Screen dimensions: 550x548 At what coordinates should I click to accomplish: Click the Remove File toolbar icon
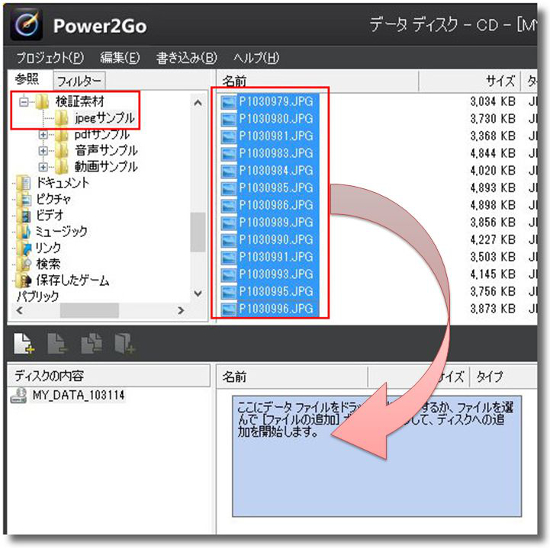[x=57, y=343]
